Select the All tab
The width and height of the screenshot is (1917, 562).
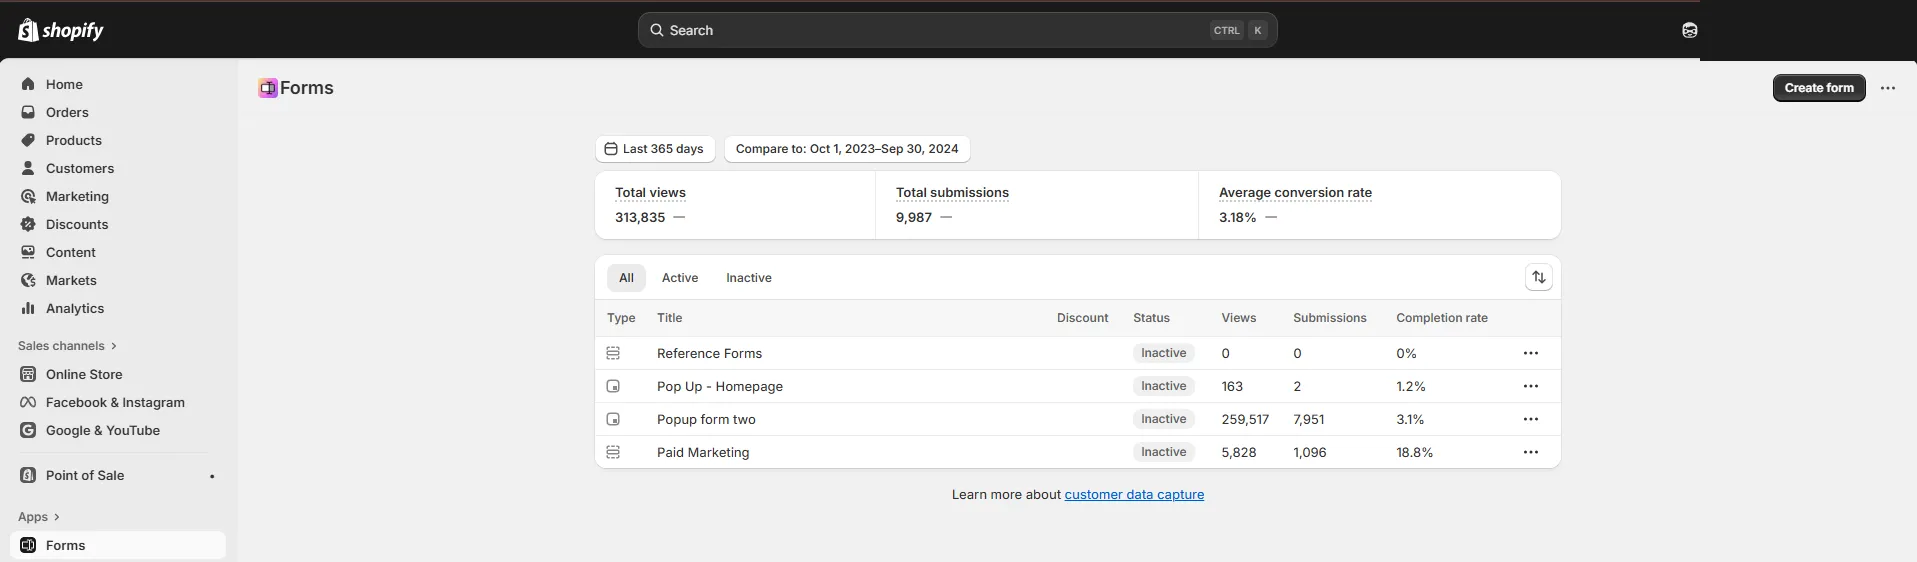pos(626,278)
